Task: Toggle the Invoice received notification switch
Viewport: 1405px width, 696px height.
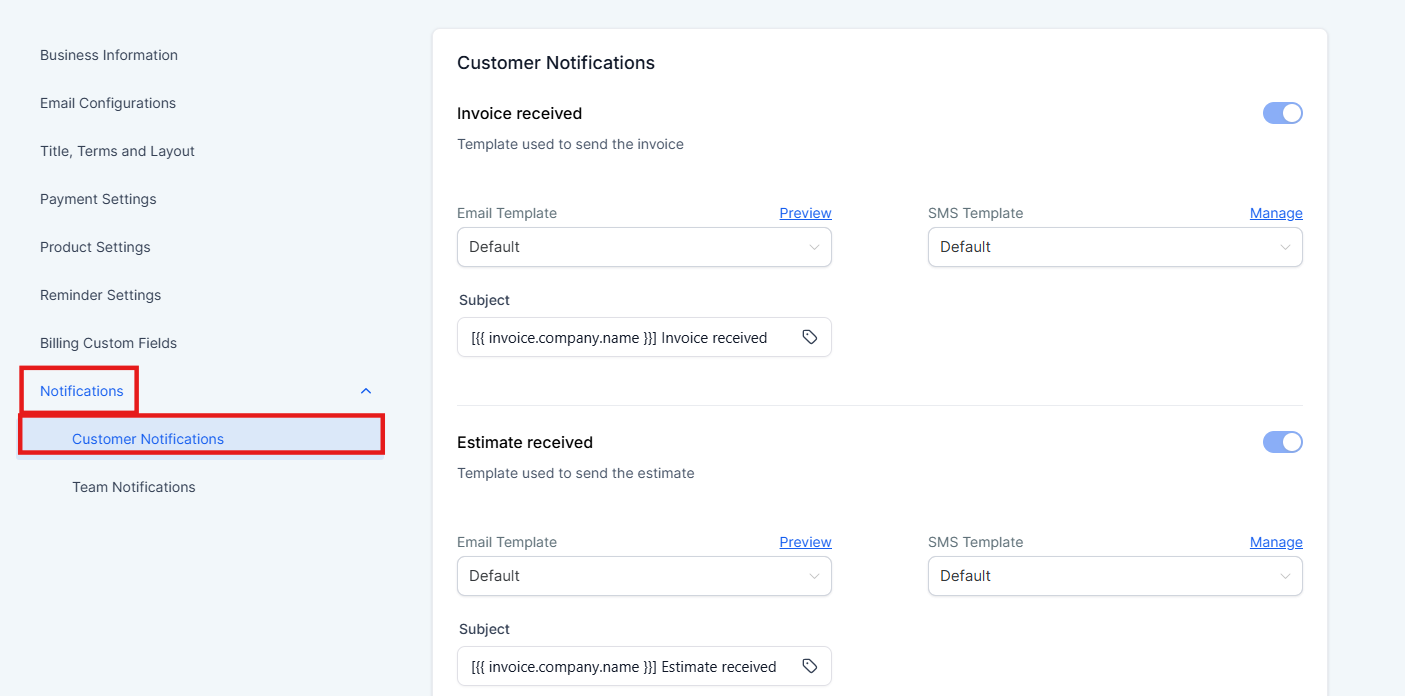Action: tap(1282, 113)
